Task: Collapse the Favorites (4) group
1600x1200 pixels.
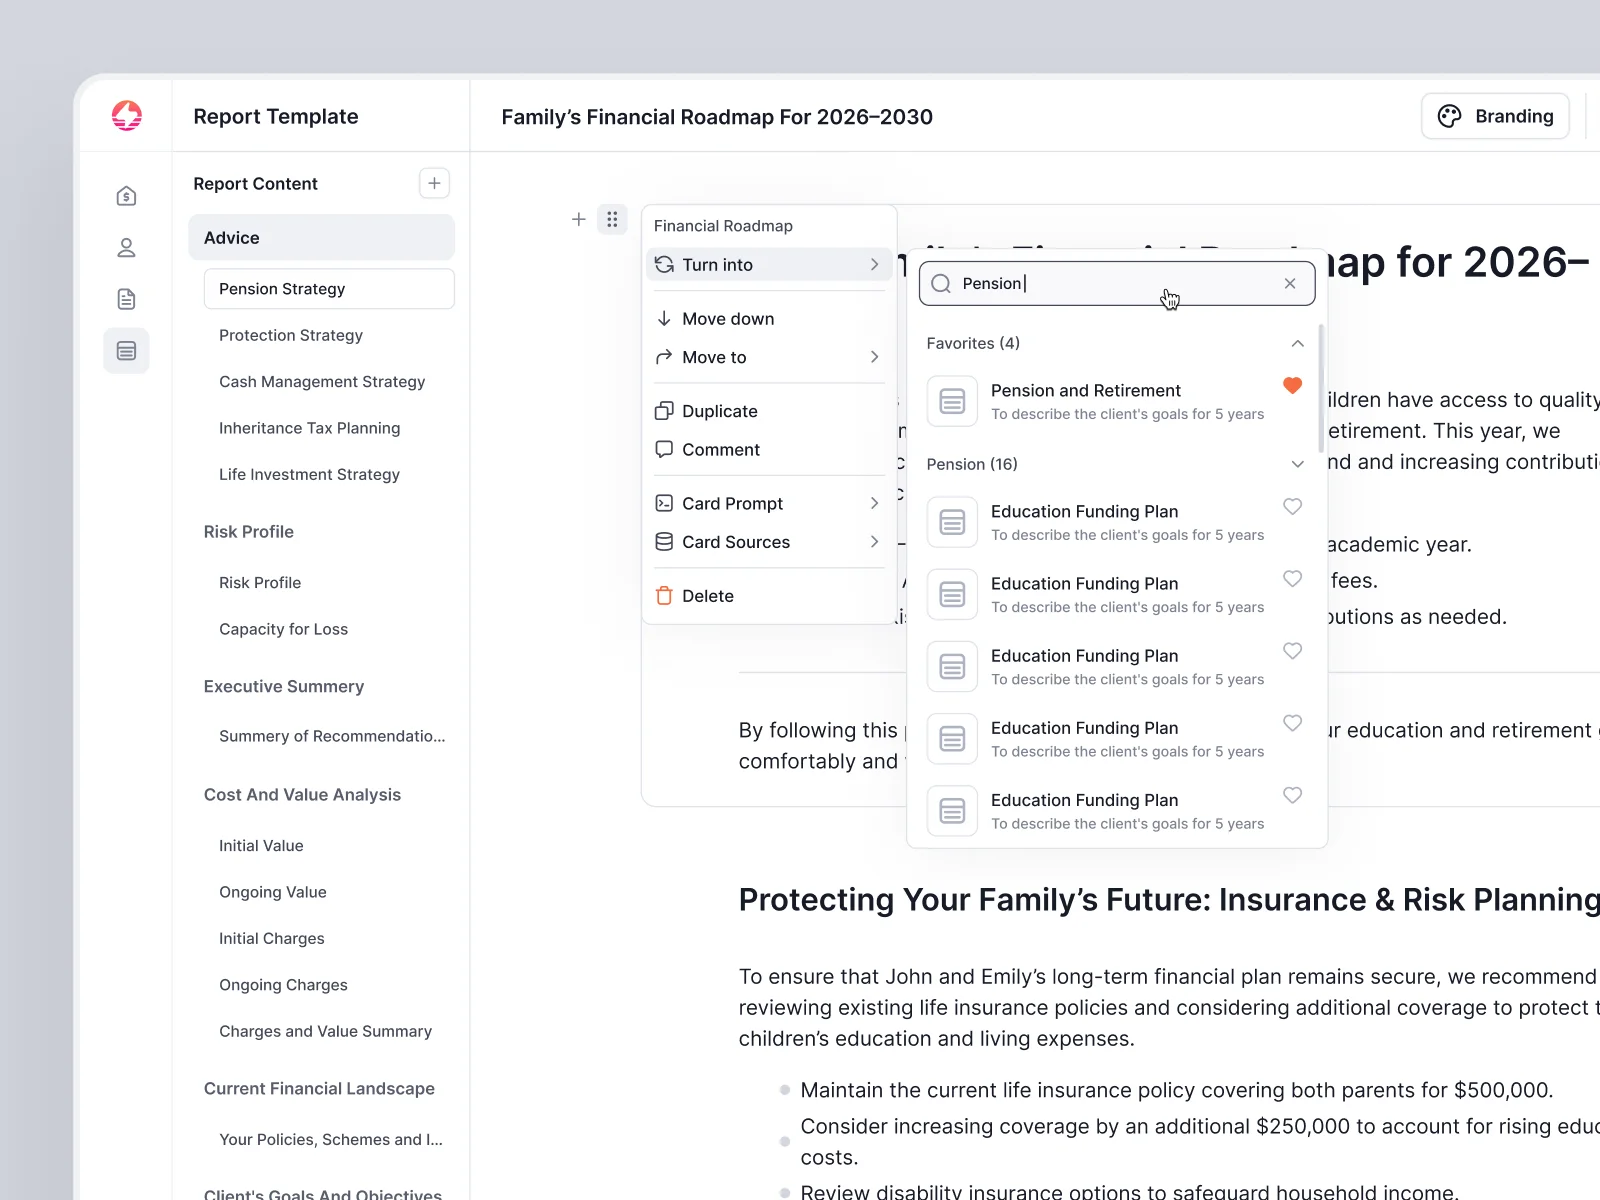Action: point(1297,343)
